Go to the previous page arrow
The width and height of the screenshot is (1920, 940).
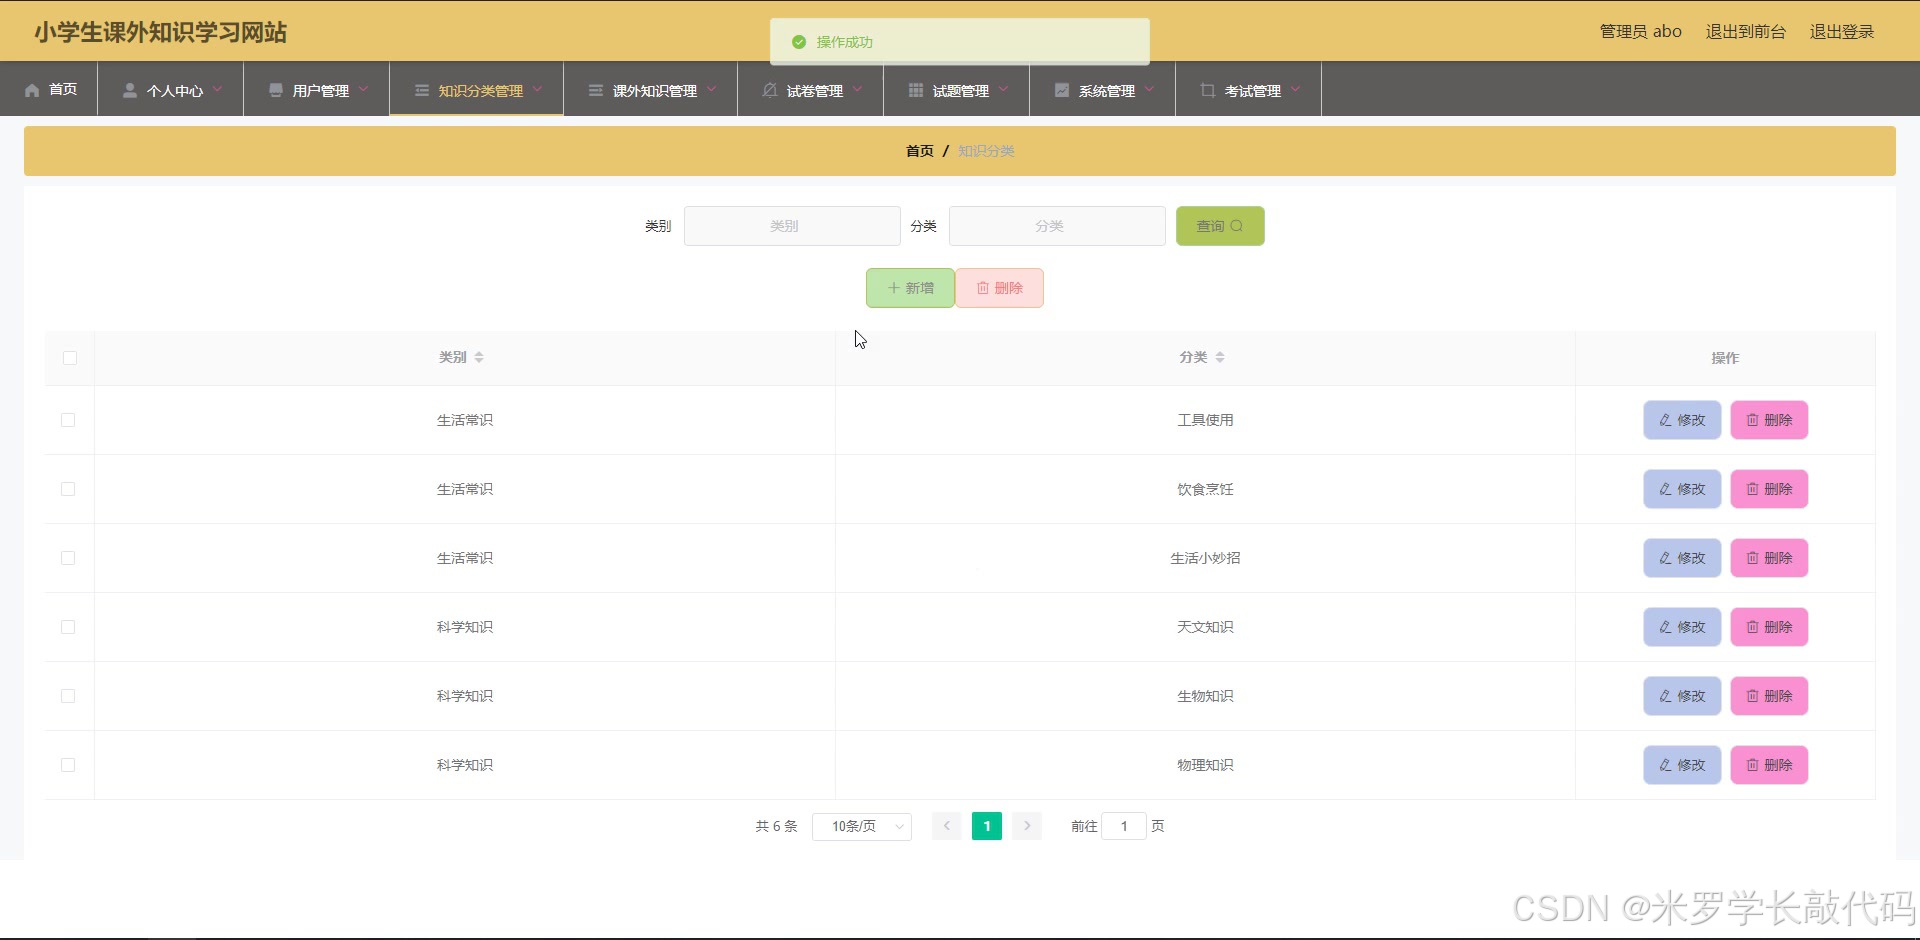pyautogui.click(x=947, y=826)
